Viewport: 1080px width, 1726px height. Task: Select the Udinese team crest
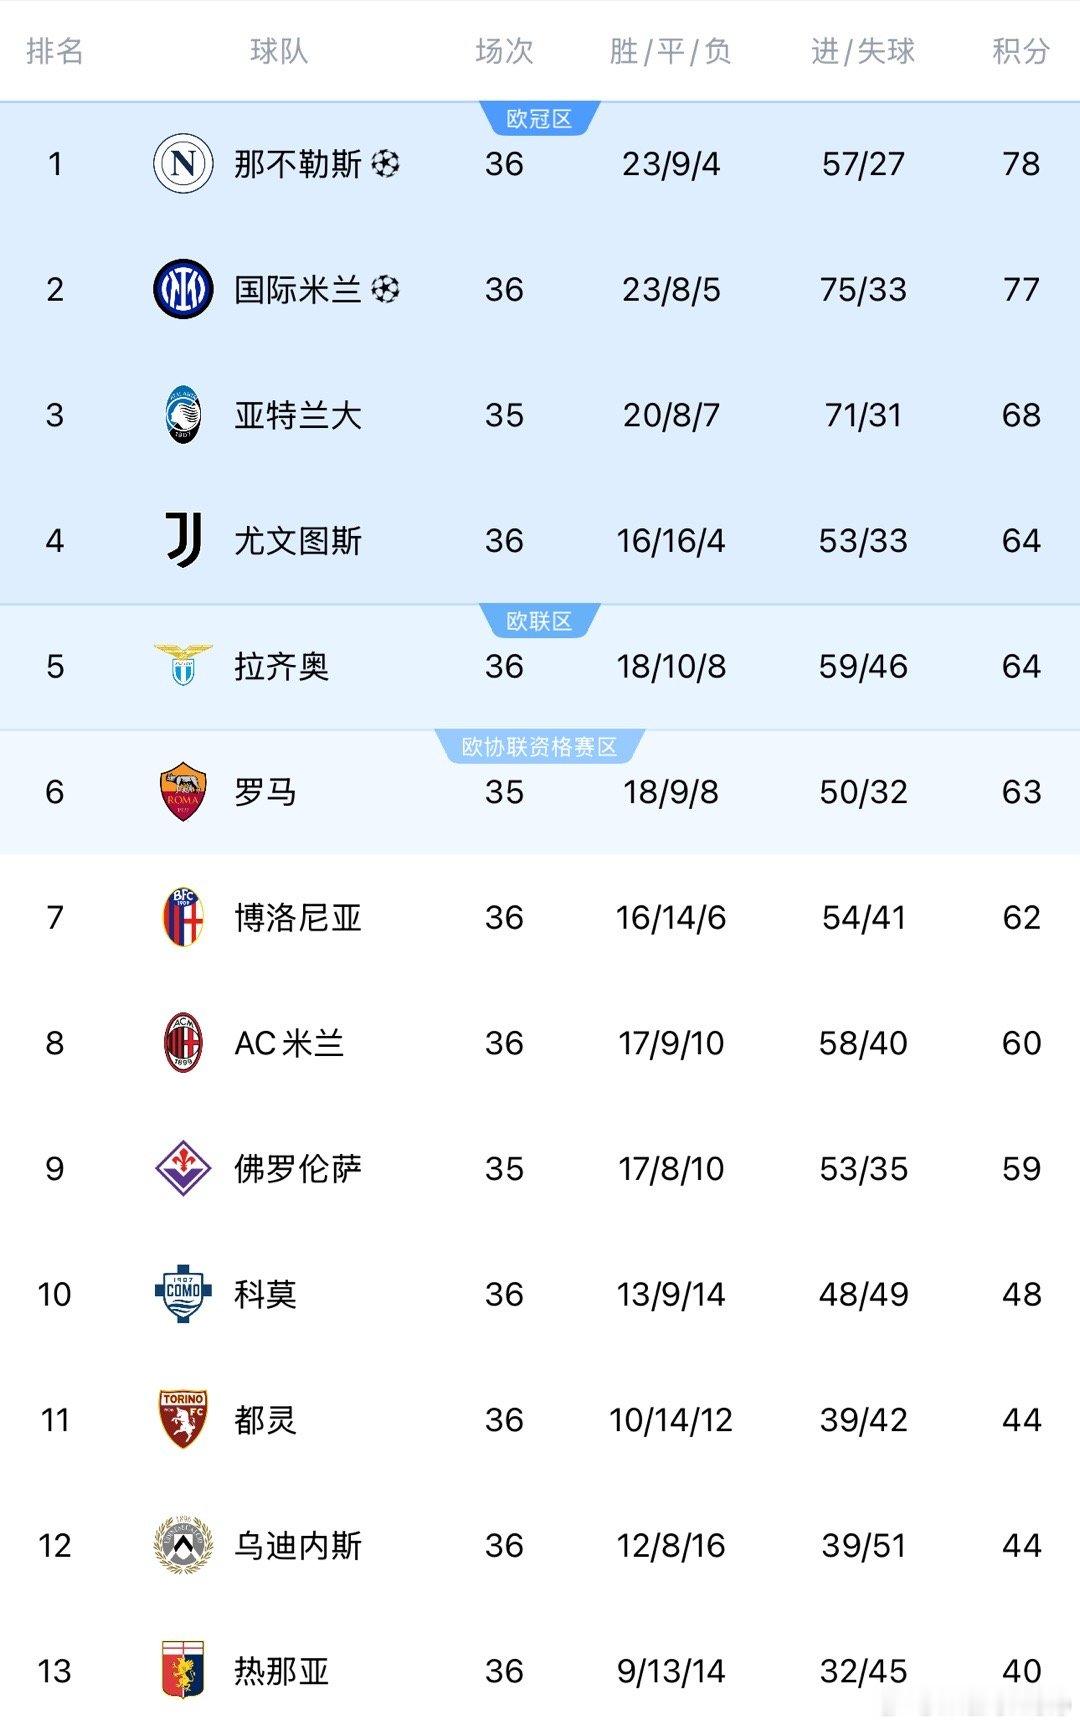pos(183,1545)
